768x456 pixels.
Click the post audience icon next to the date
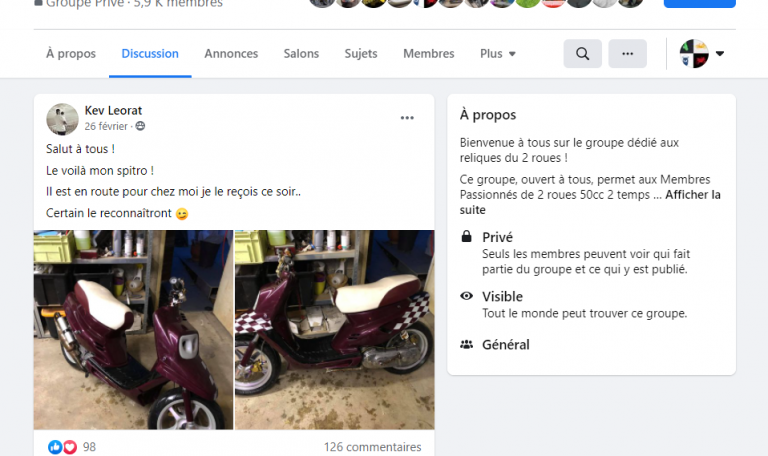[140, 126]
